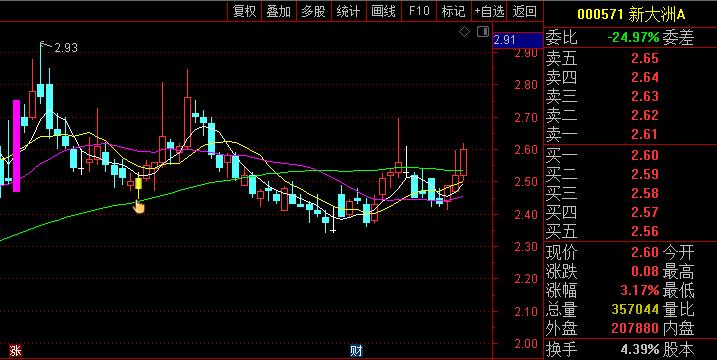Screen dimensions: 717x360
Task: Click the 内盘 label
Action: click(x=679, y=328)
